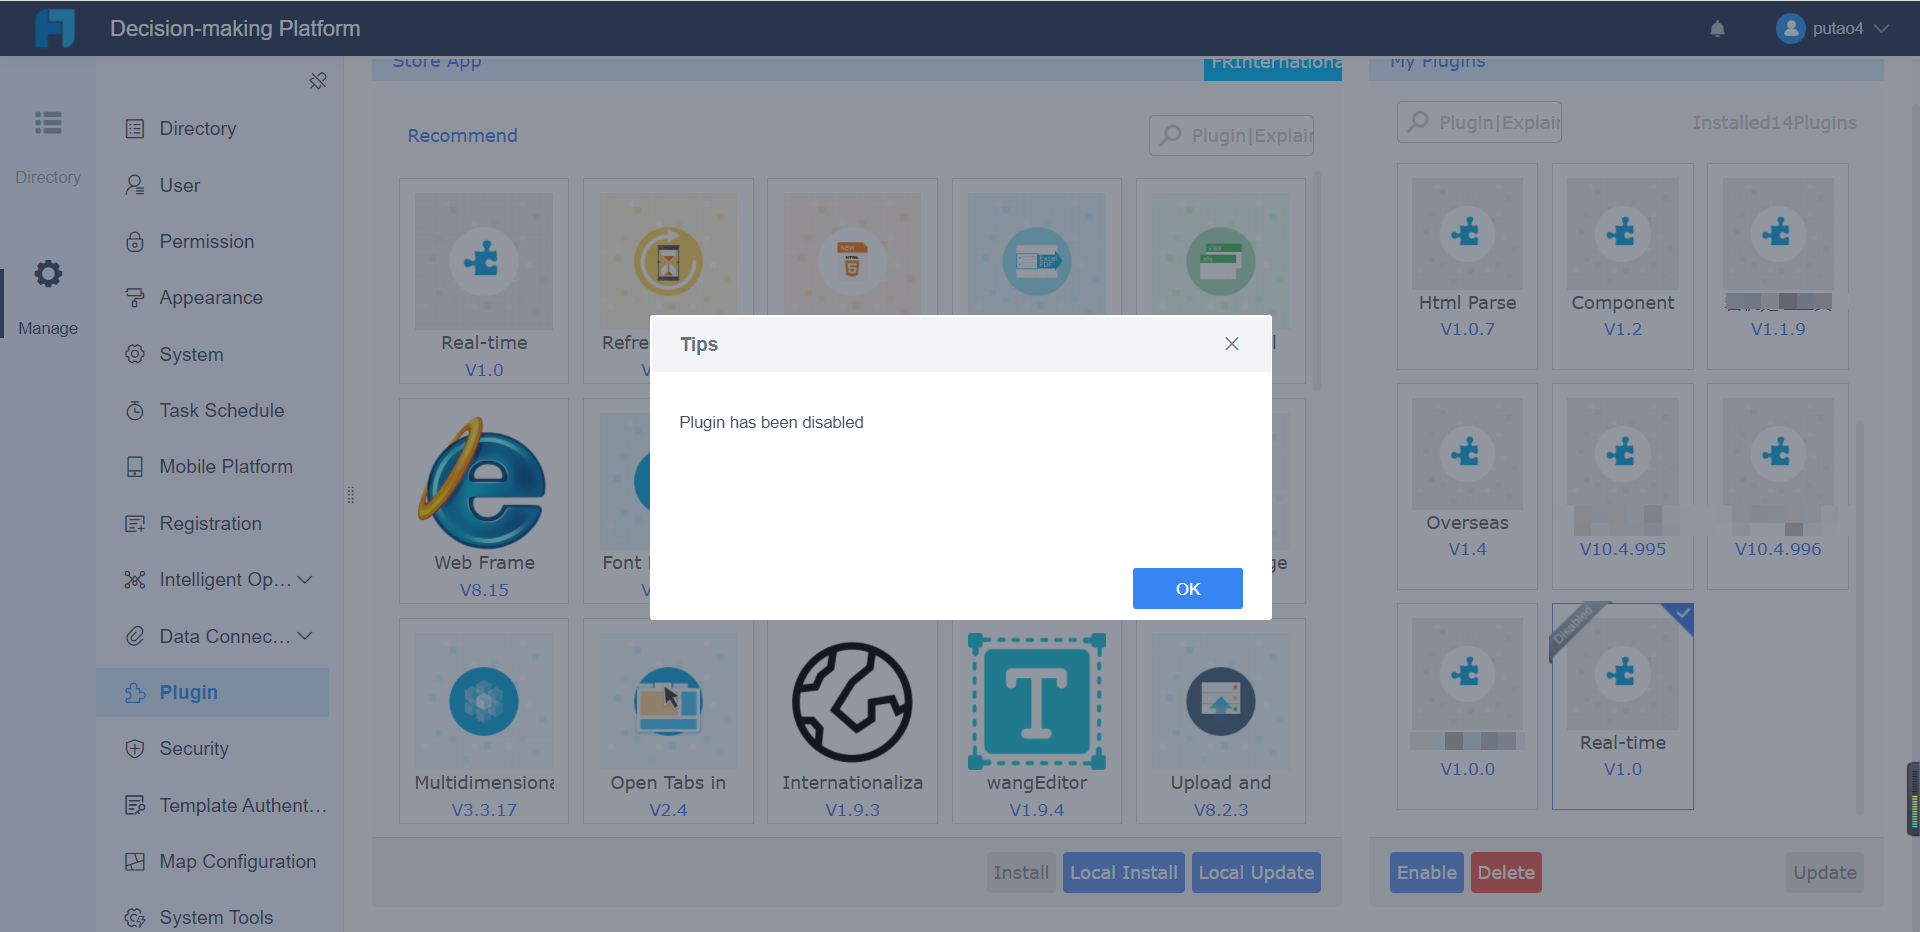Select the Web Frame plugin card
This screenshot has height=932, width=1920.
click(x=484, y=501)
